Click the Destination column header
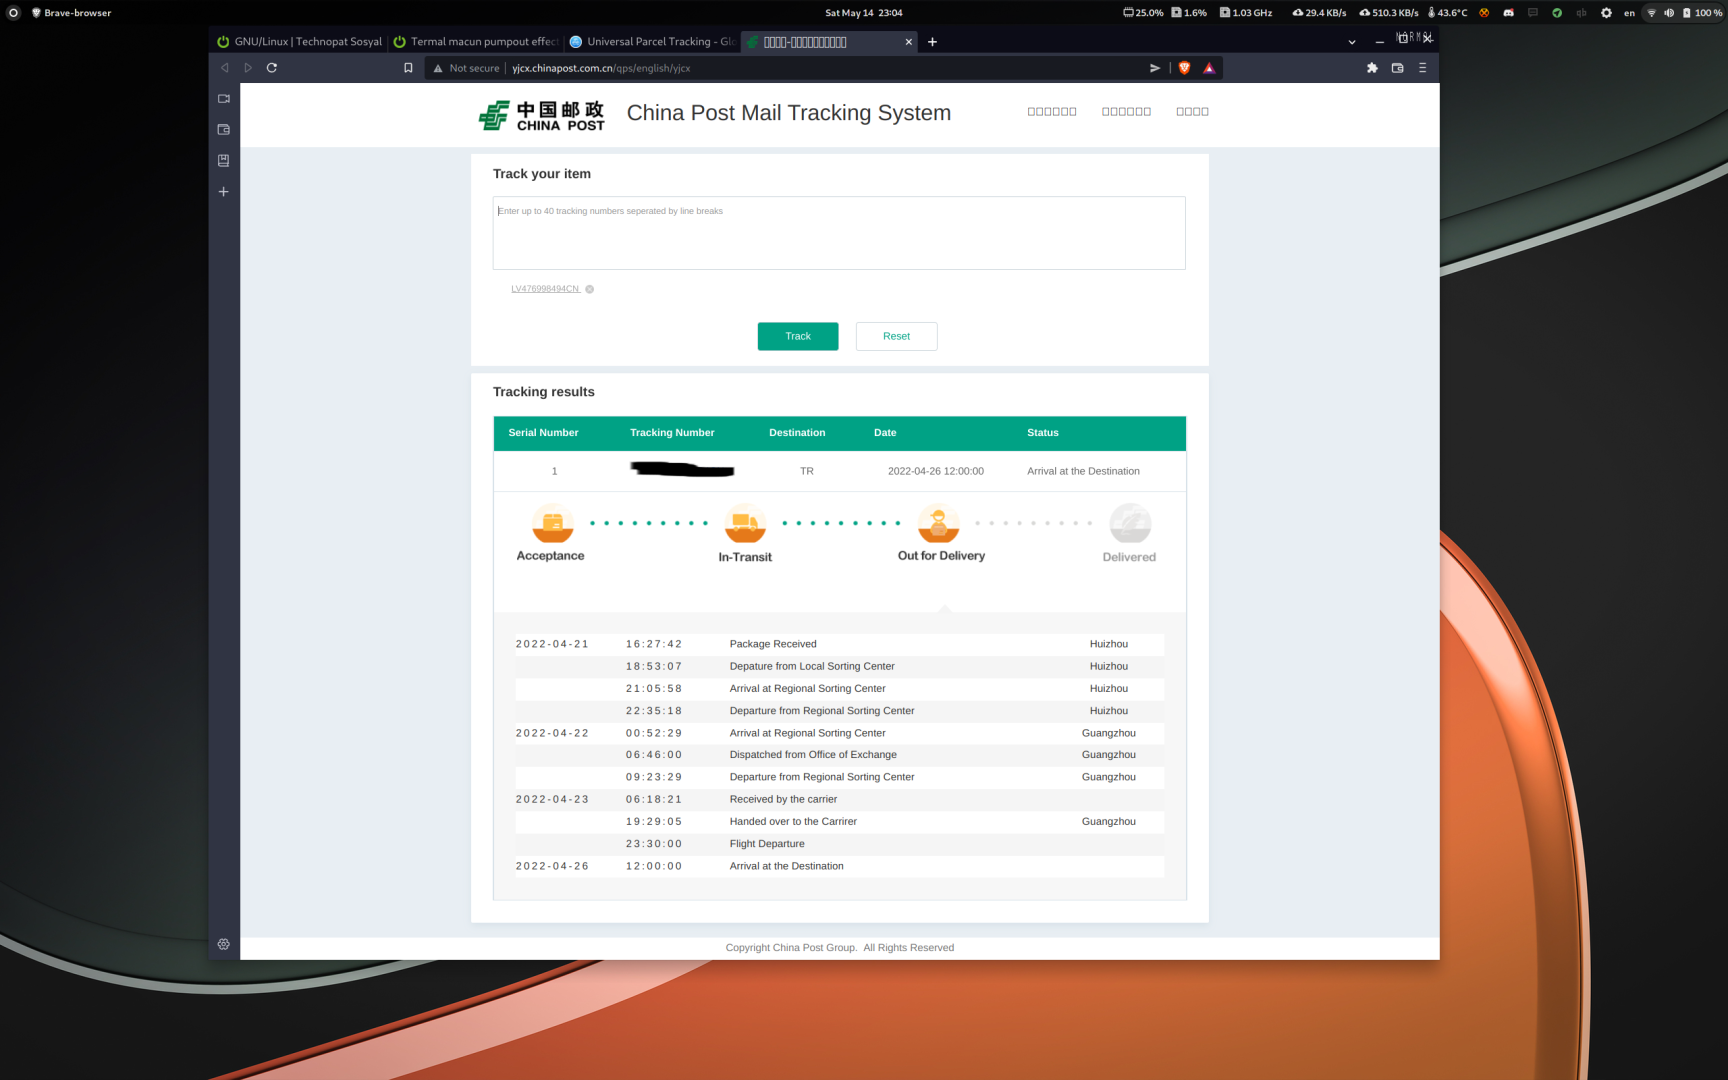1728x1080 pixels. click(797, 433)
